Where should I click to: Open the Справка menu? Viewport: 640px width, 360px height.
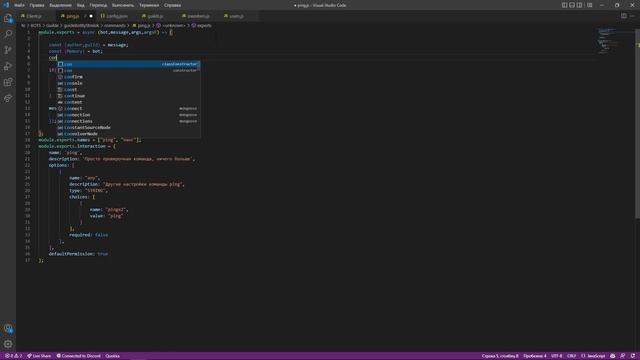173,5
